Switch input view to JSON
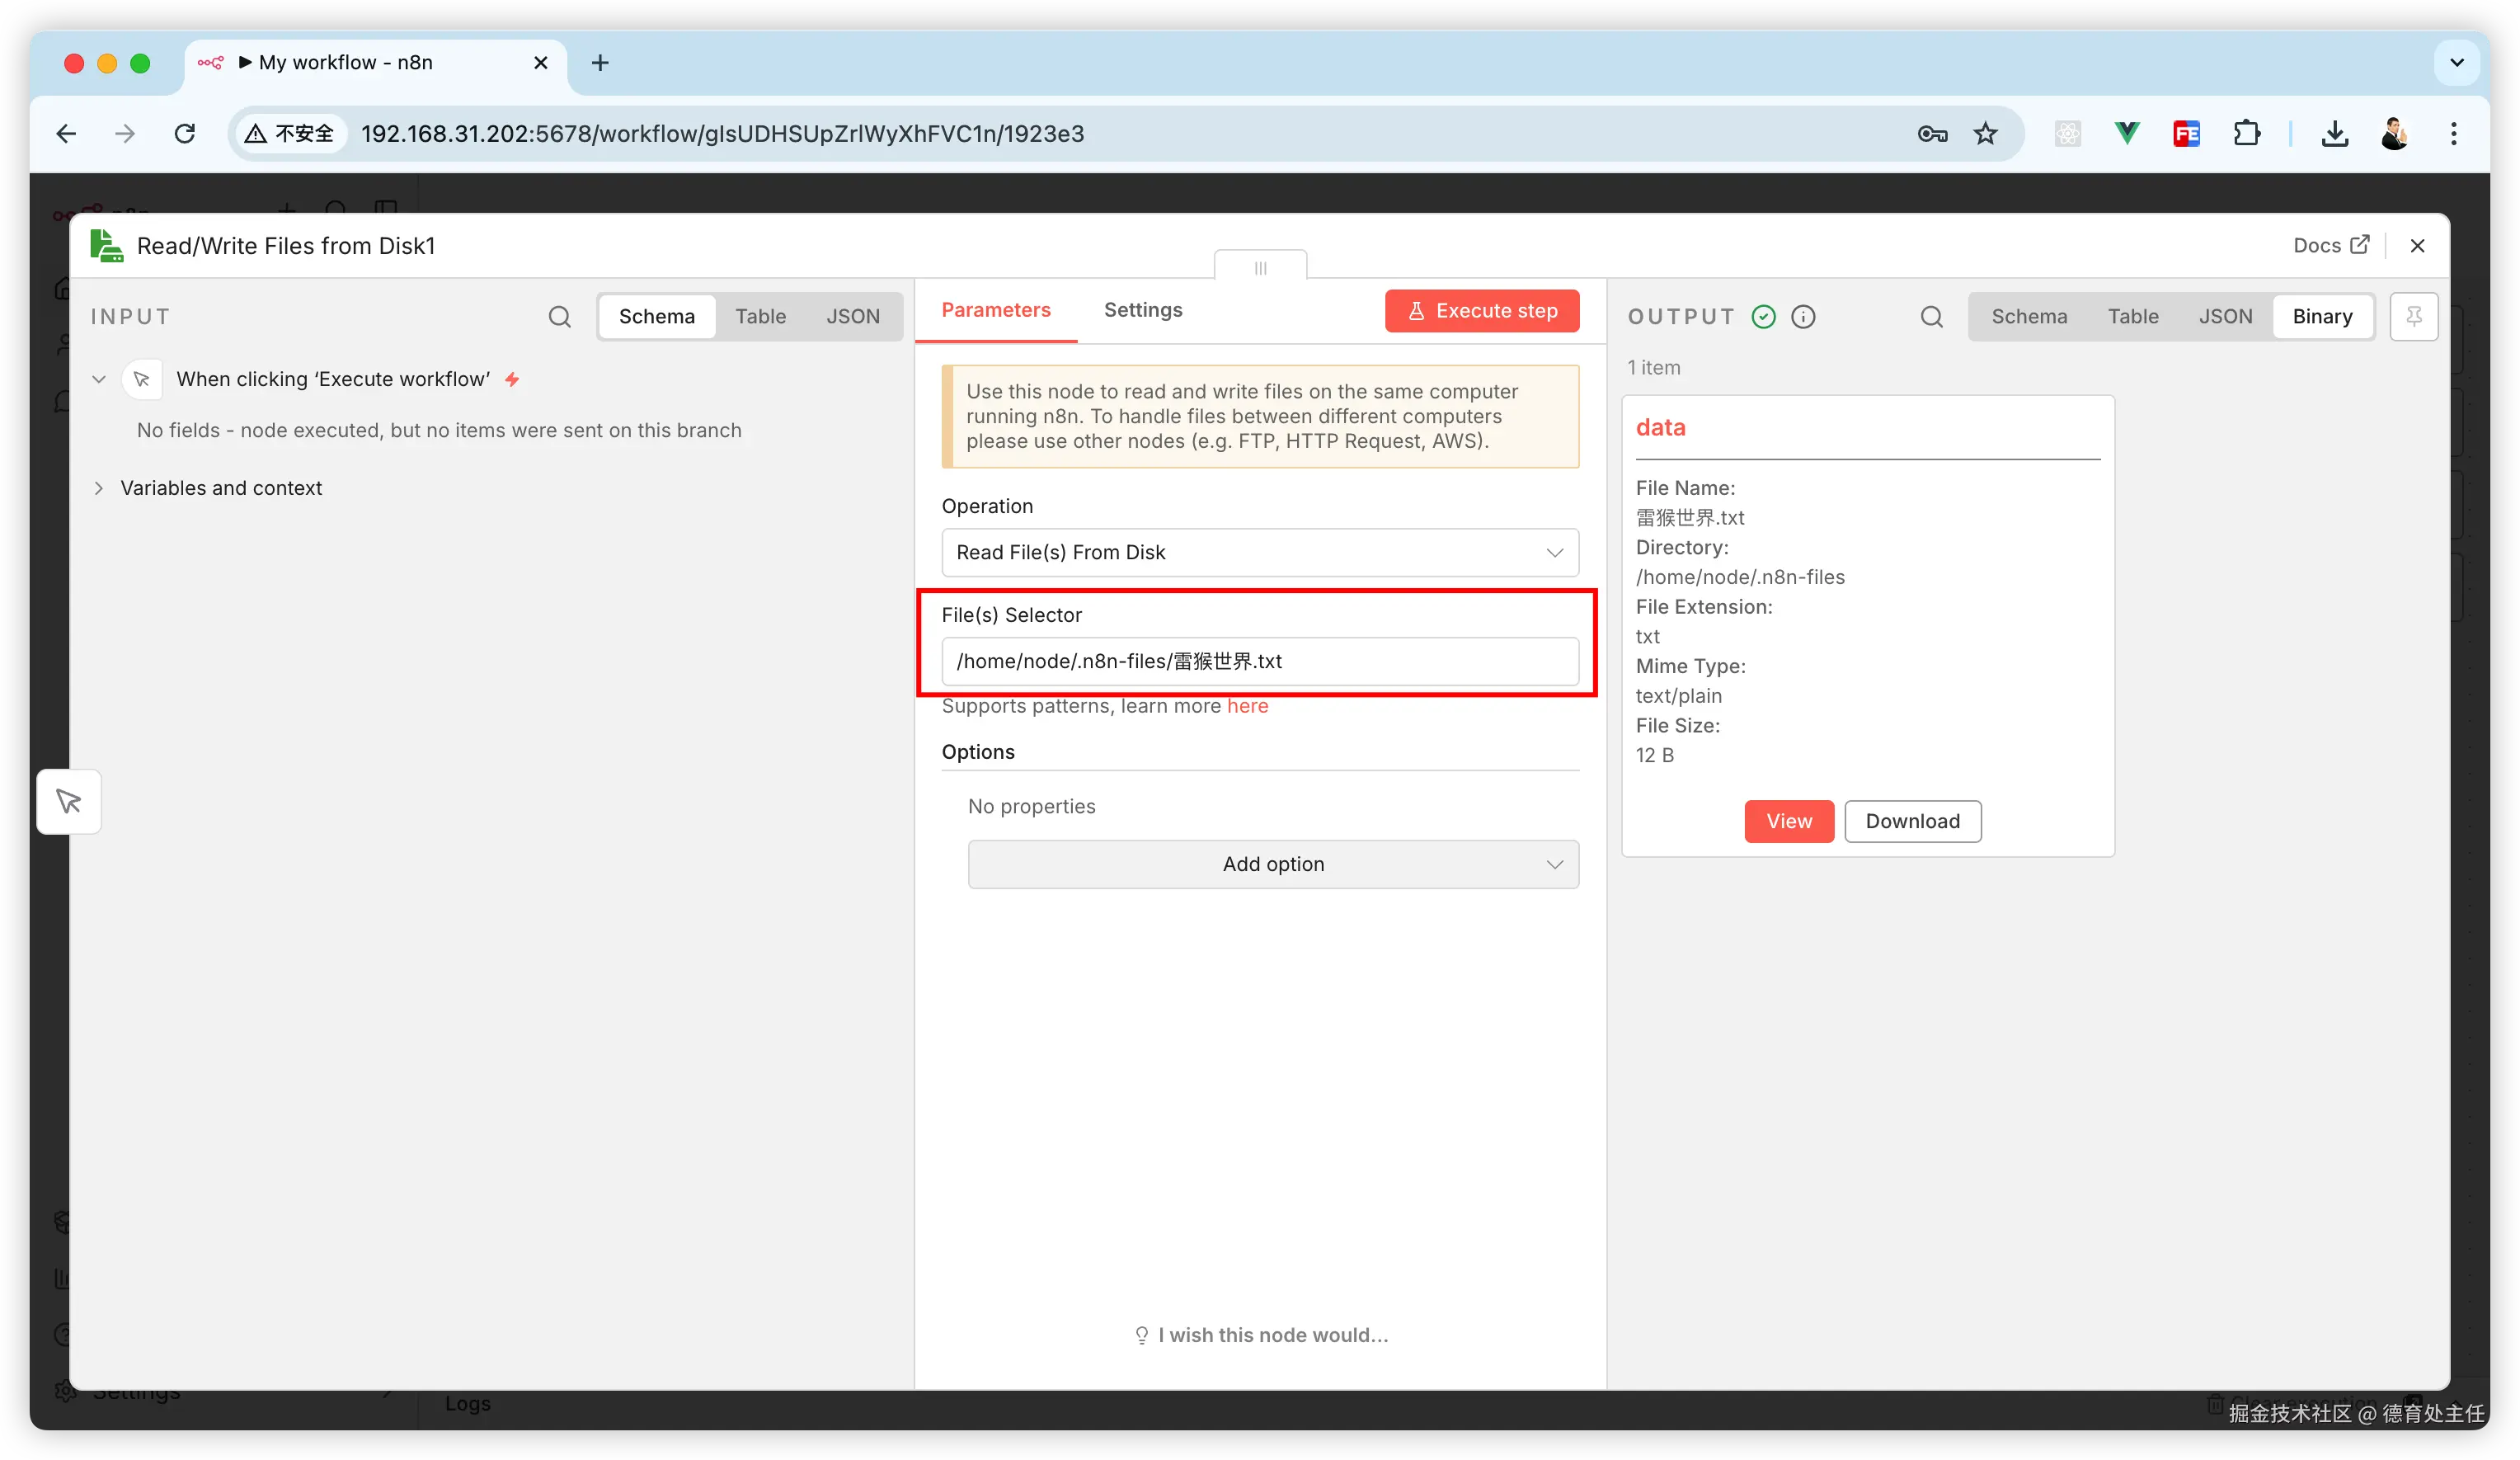The width and height of the screenshot is (2520, 1460). pos(852,317)
